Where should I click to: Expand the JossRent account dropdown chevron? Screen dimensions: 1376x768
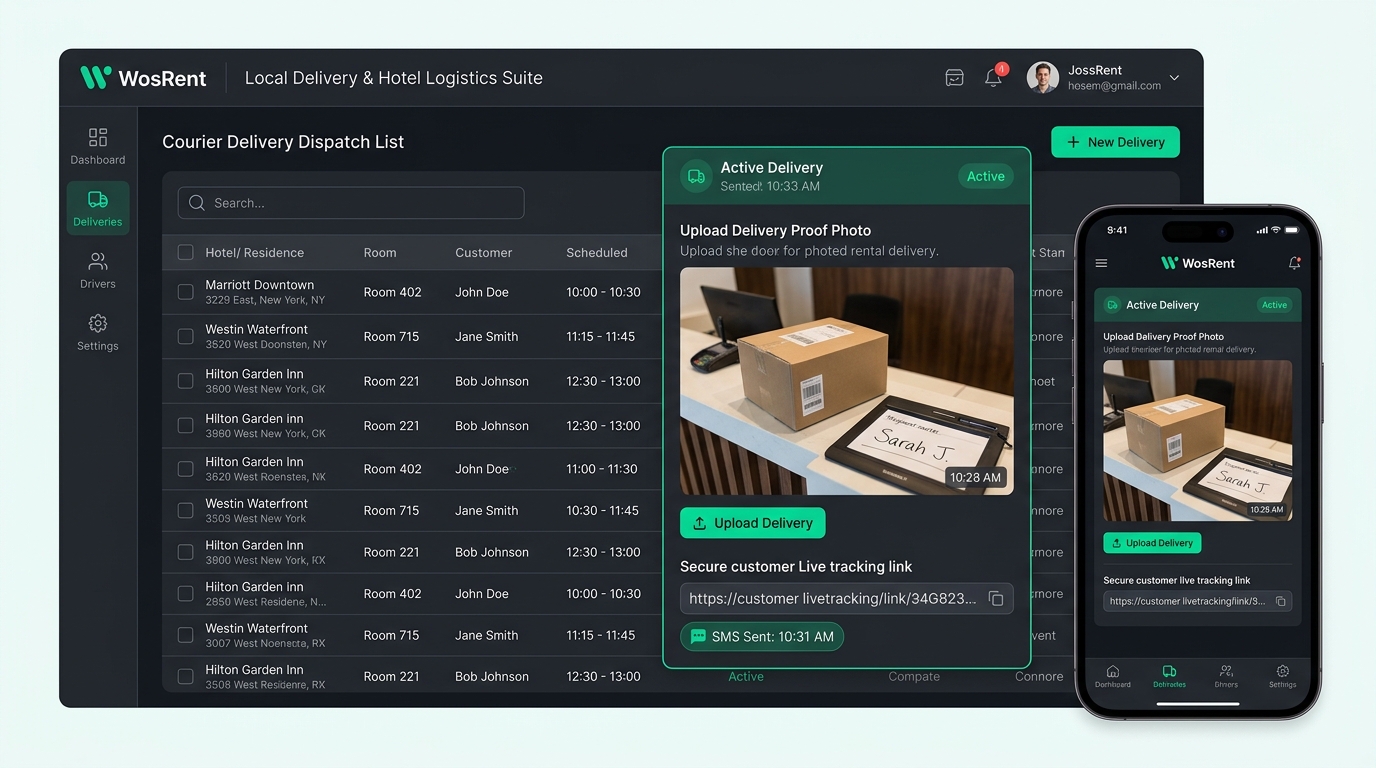1174,78
